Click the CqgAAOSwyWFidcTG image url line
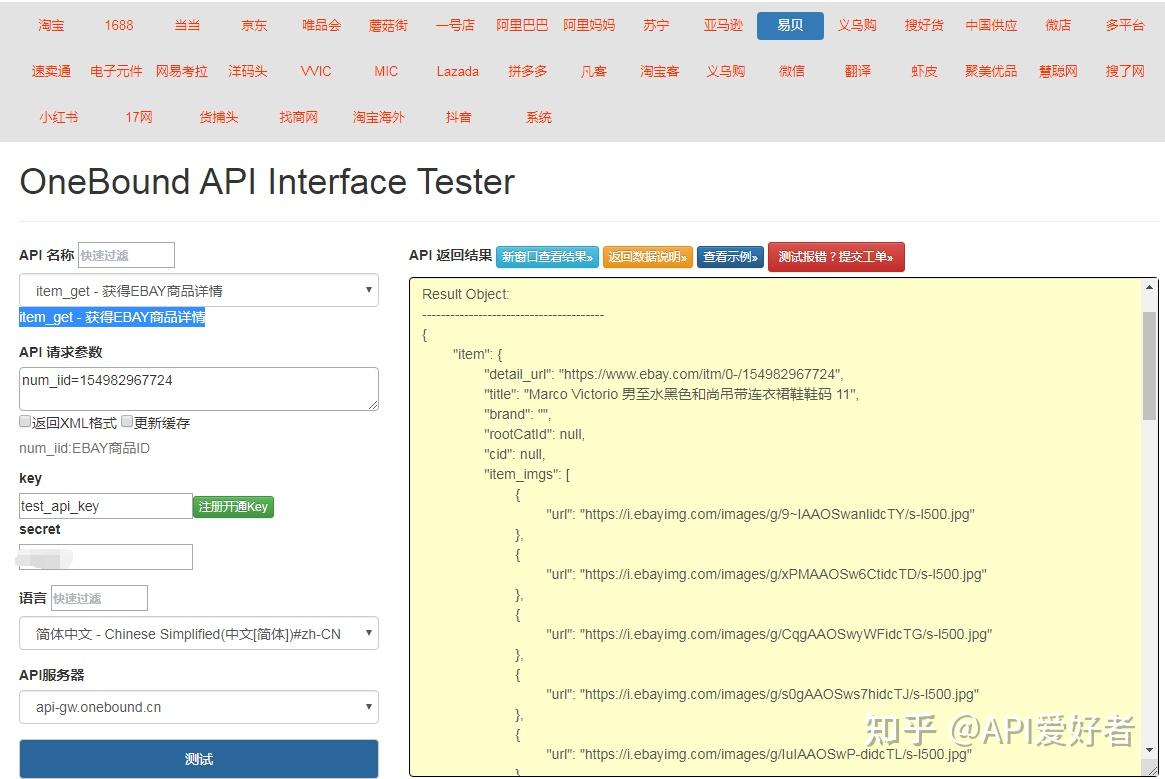This screenshot has width=1165, height=779. click(769, 634)
